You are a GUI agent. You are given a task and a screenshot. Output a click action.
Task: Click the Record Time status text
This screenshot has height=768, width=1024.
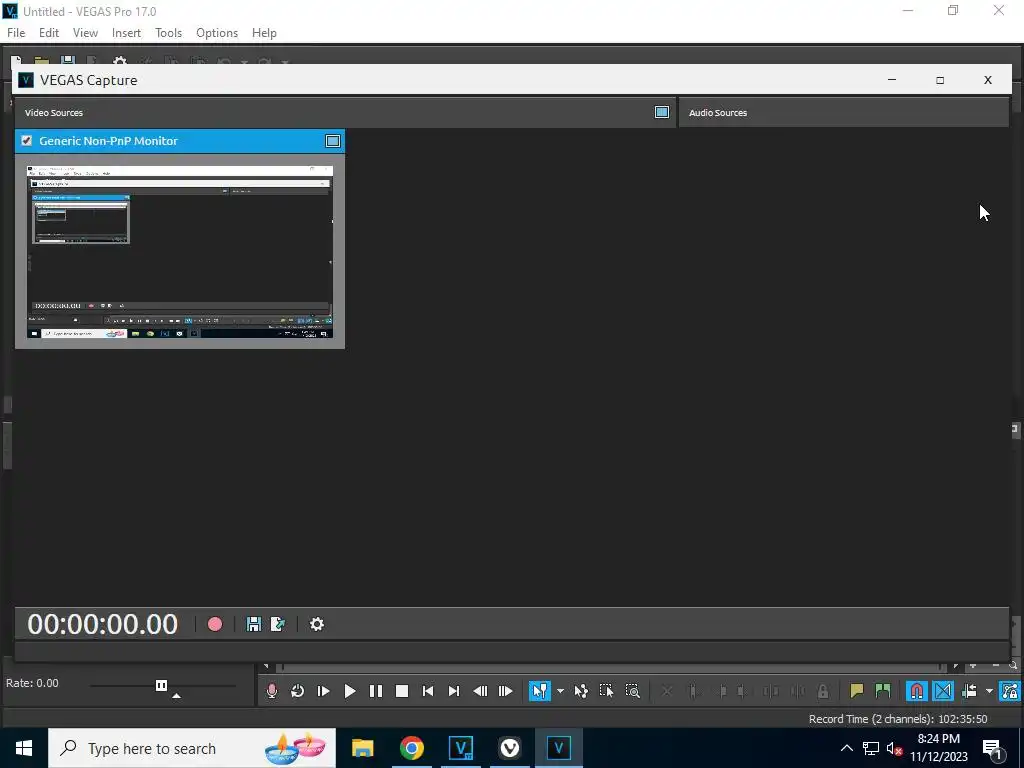tap(898, 719)
